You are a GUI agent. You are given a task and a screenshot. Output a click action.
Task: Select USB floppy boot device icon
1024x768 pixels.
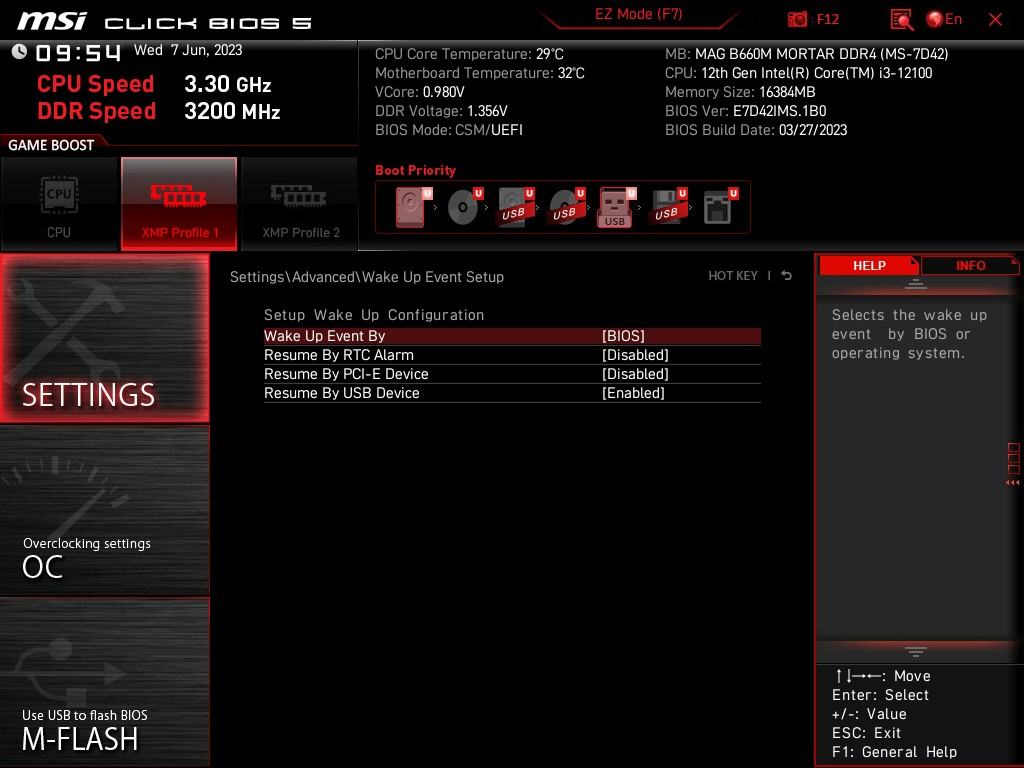(x=669, y=207)
